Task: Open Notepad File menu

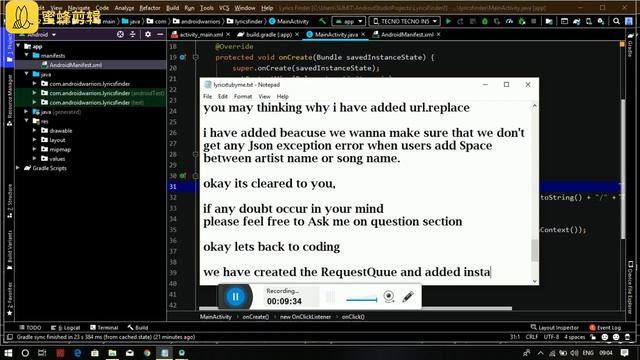Action: 207,96
